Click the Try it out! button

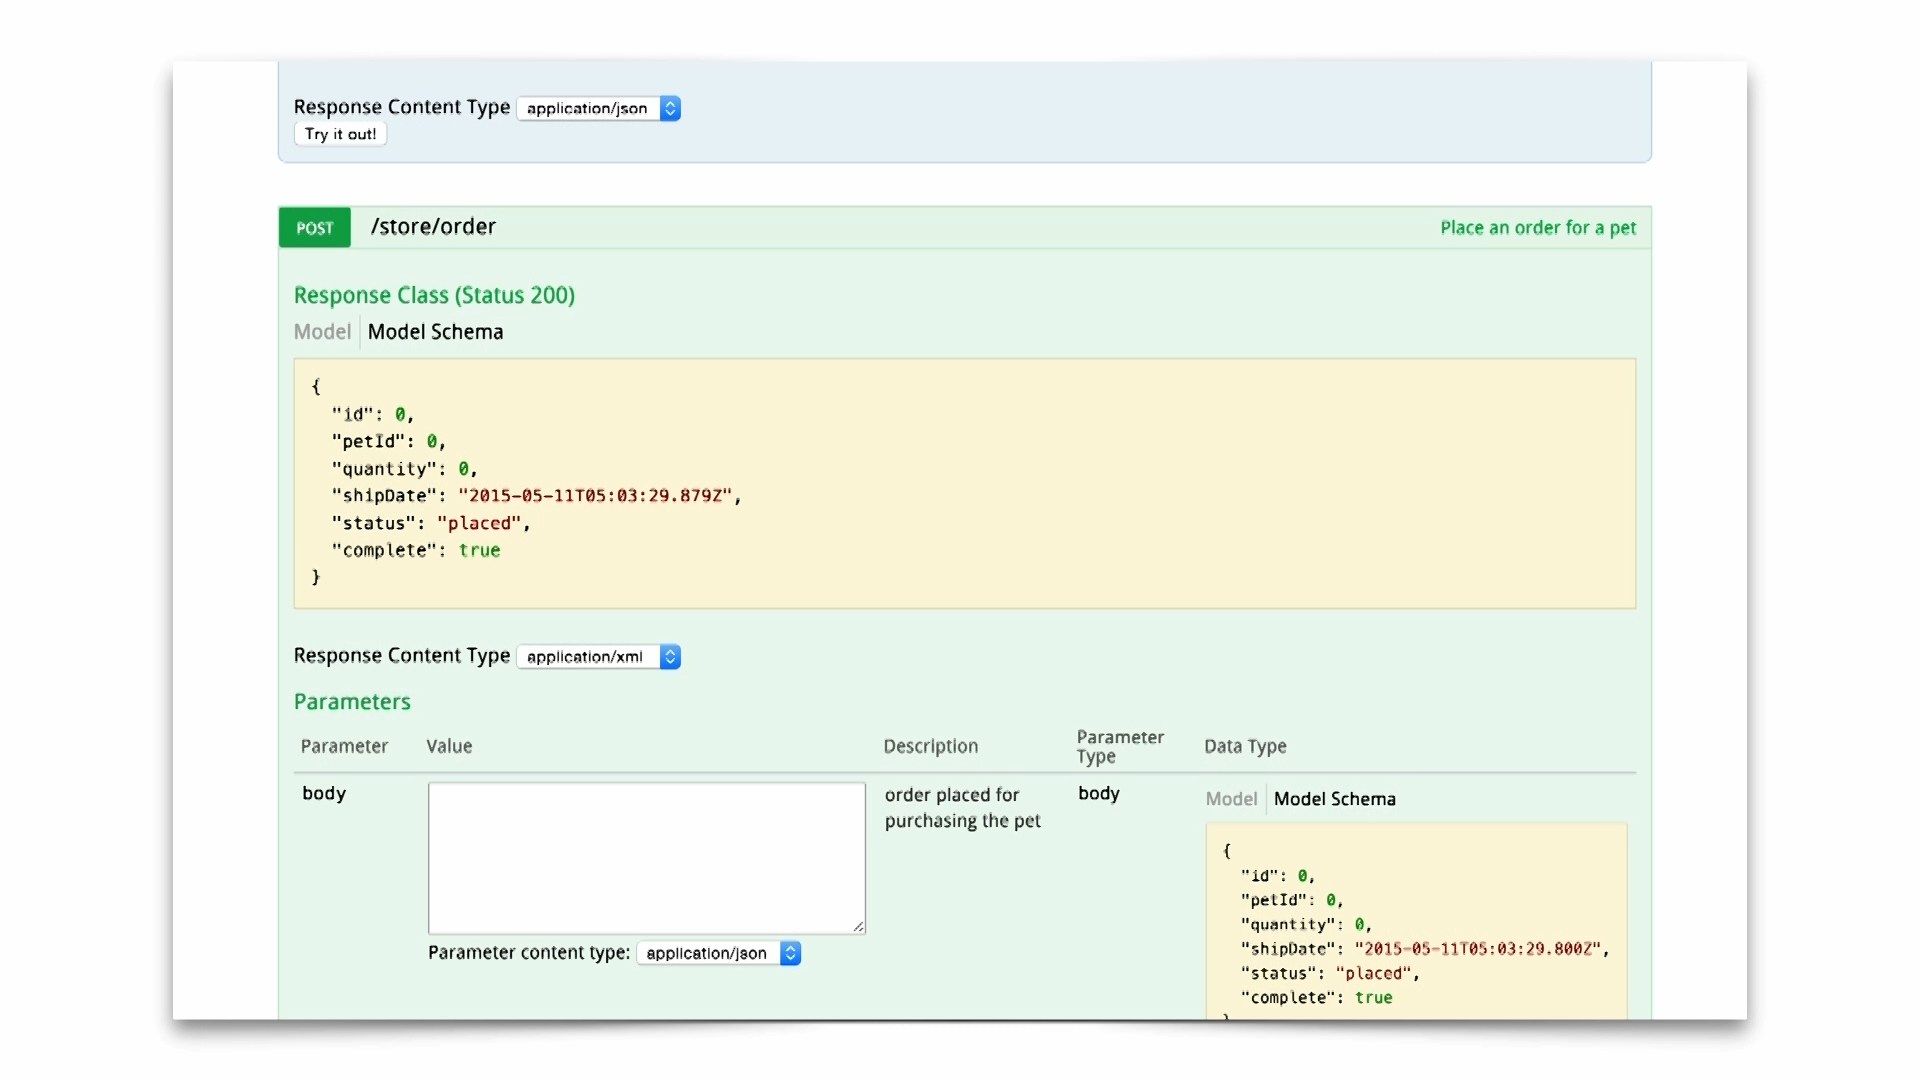click(340, 134)
